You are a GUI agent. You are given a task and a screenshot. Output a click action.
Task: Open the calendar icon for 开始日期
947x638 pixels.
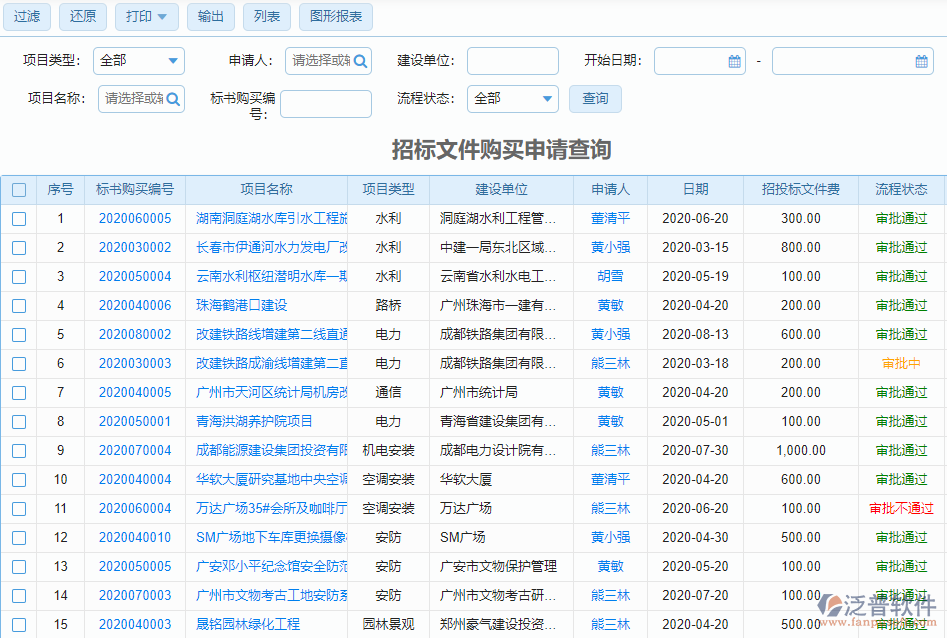[733, 61]
